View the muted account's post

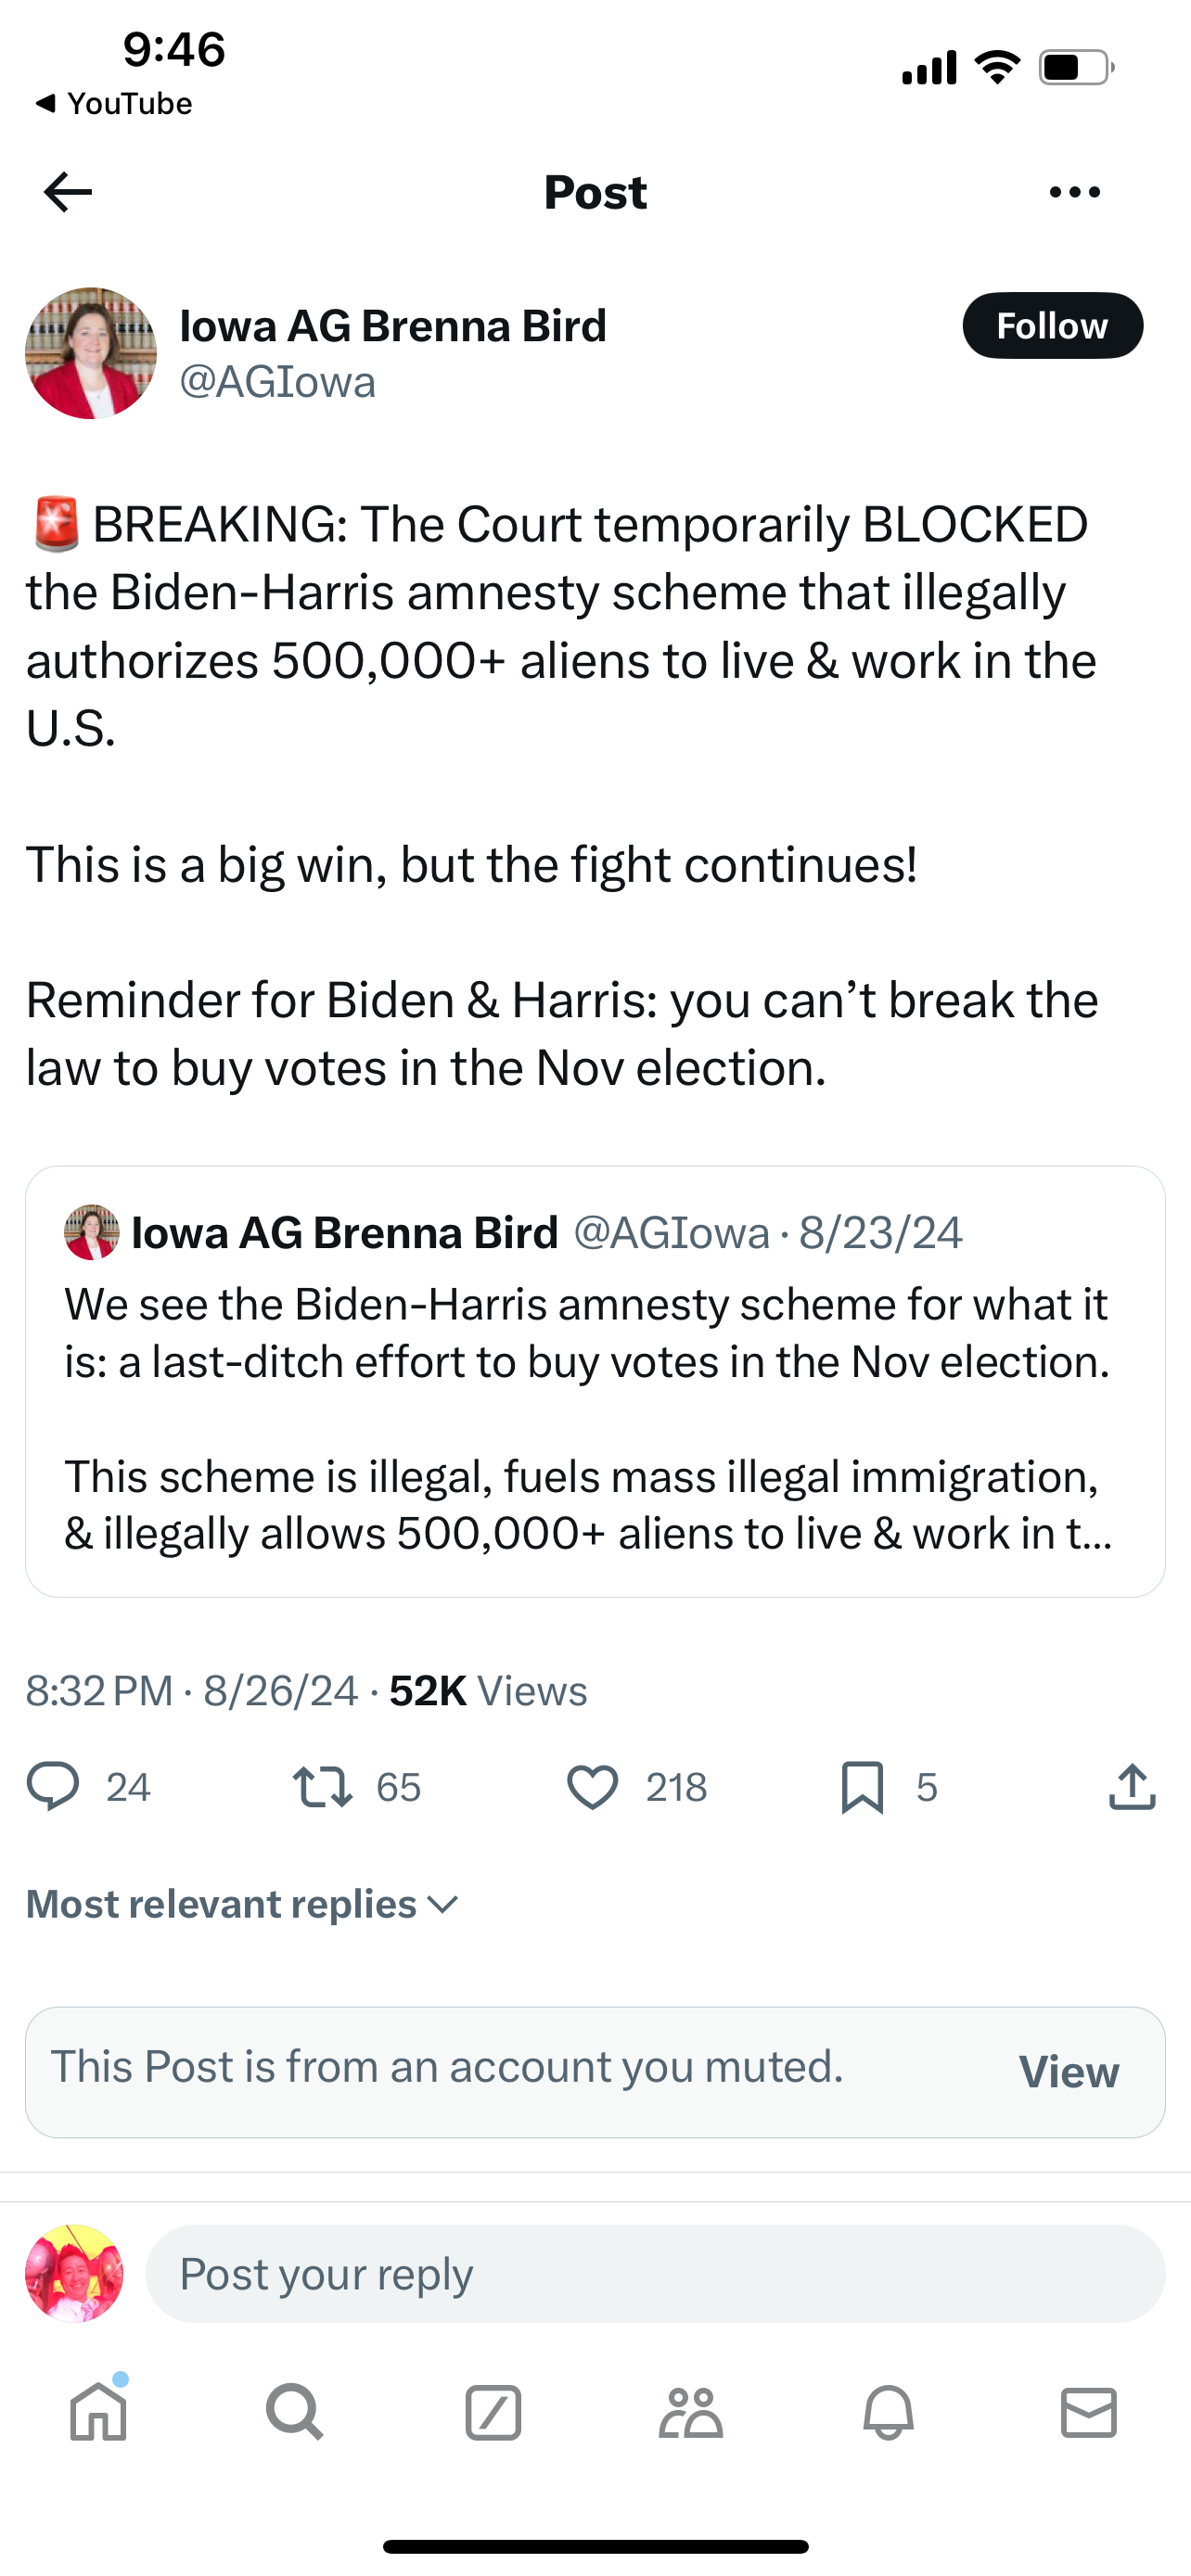pos(1068,2072)
